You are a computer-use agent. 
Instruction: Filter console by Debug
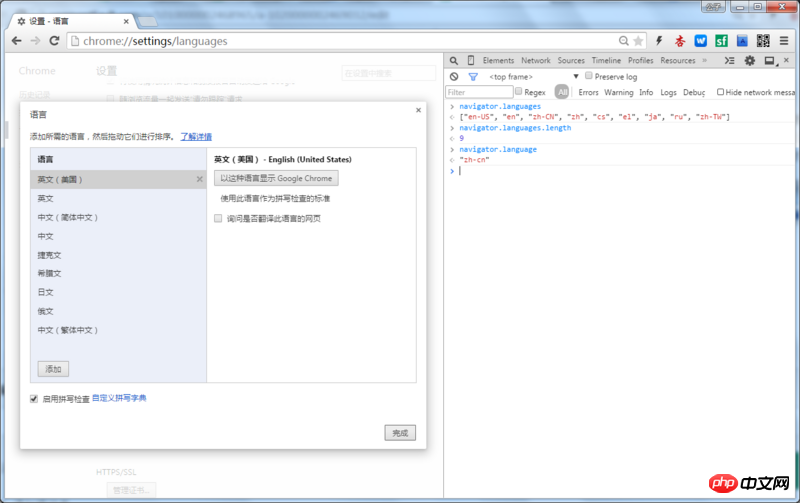coord(694,92)
